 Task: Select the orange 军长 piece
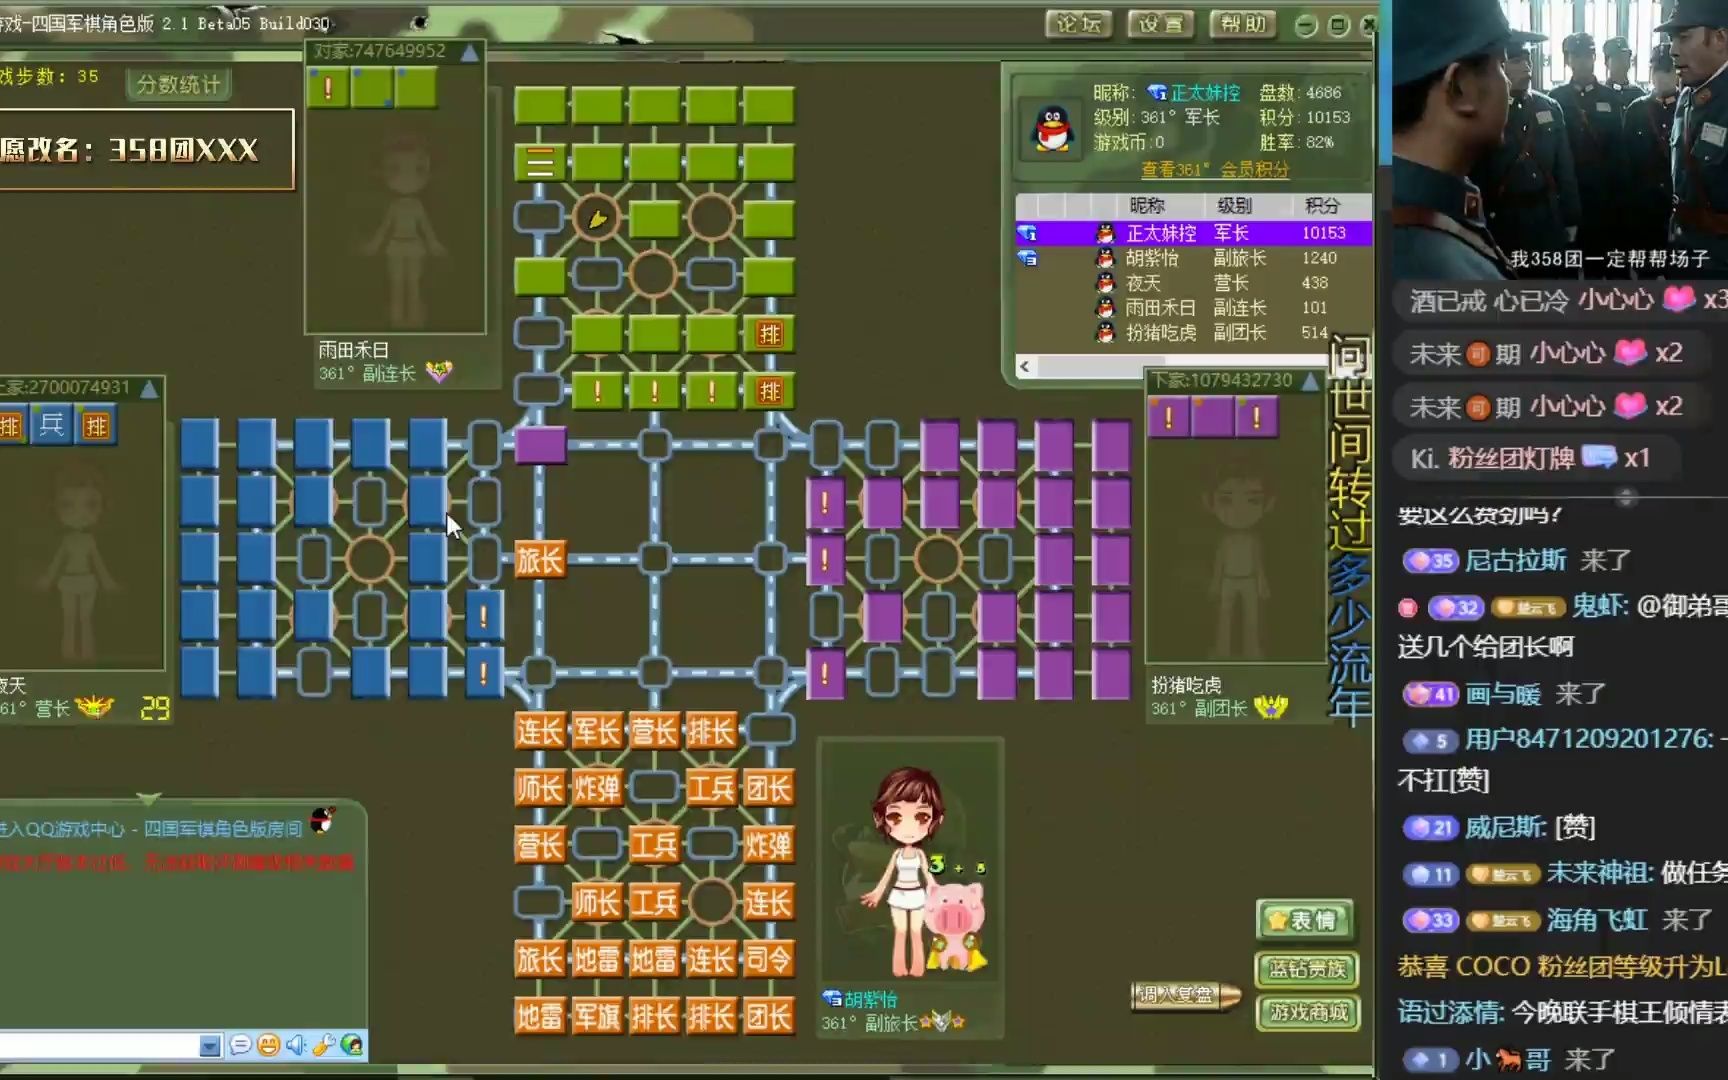coord(597,731)
